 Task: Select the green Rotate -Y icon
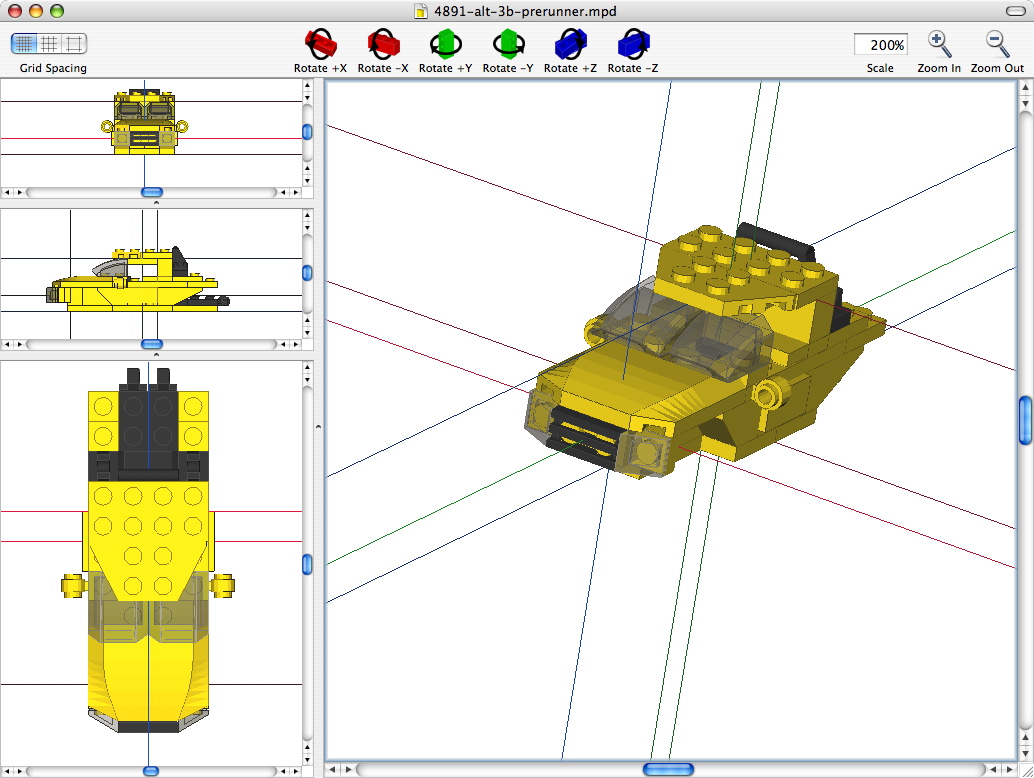pyautogui.click(x=508, y=44)
